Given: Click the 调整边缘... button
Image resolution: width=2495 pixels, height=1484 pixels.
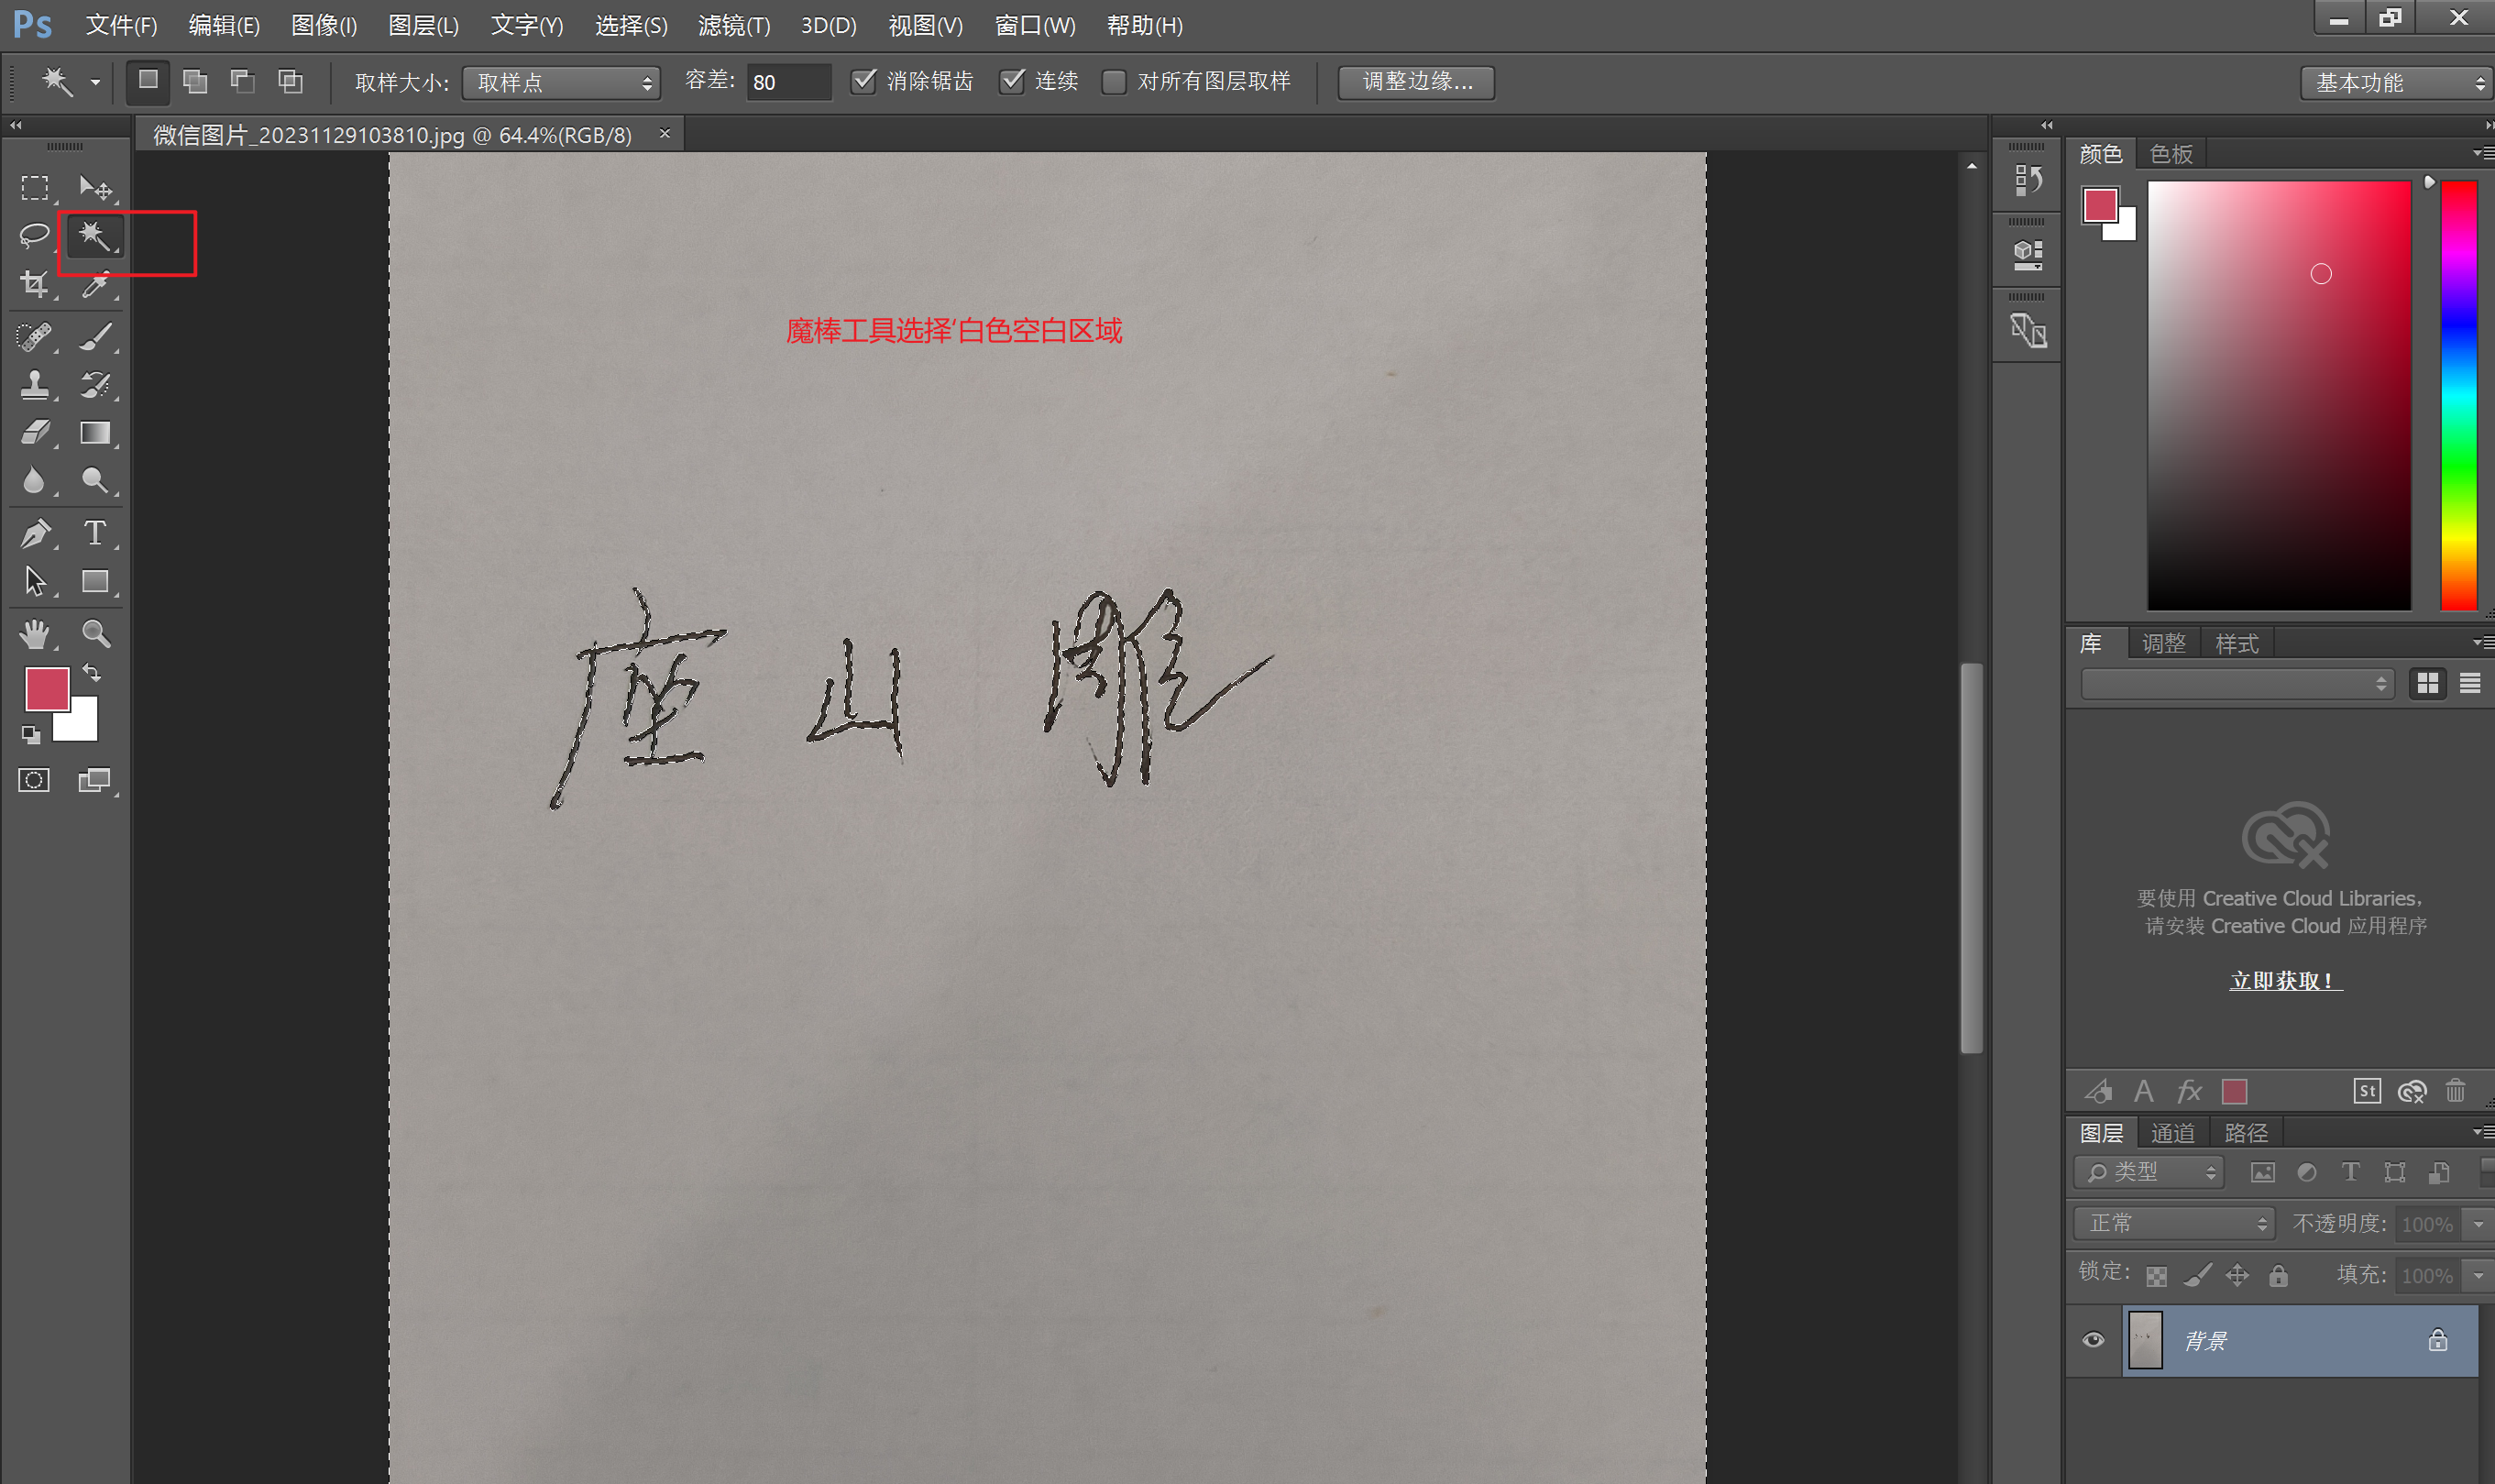Looking at the screenshot, I should click(1416, 82).
